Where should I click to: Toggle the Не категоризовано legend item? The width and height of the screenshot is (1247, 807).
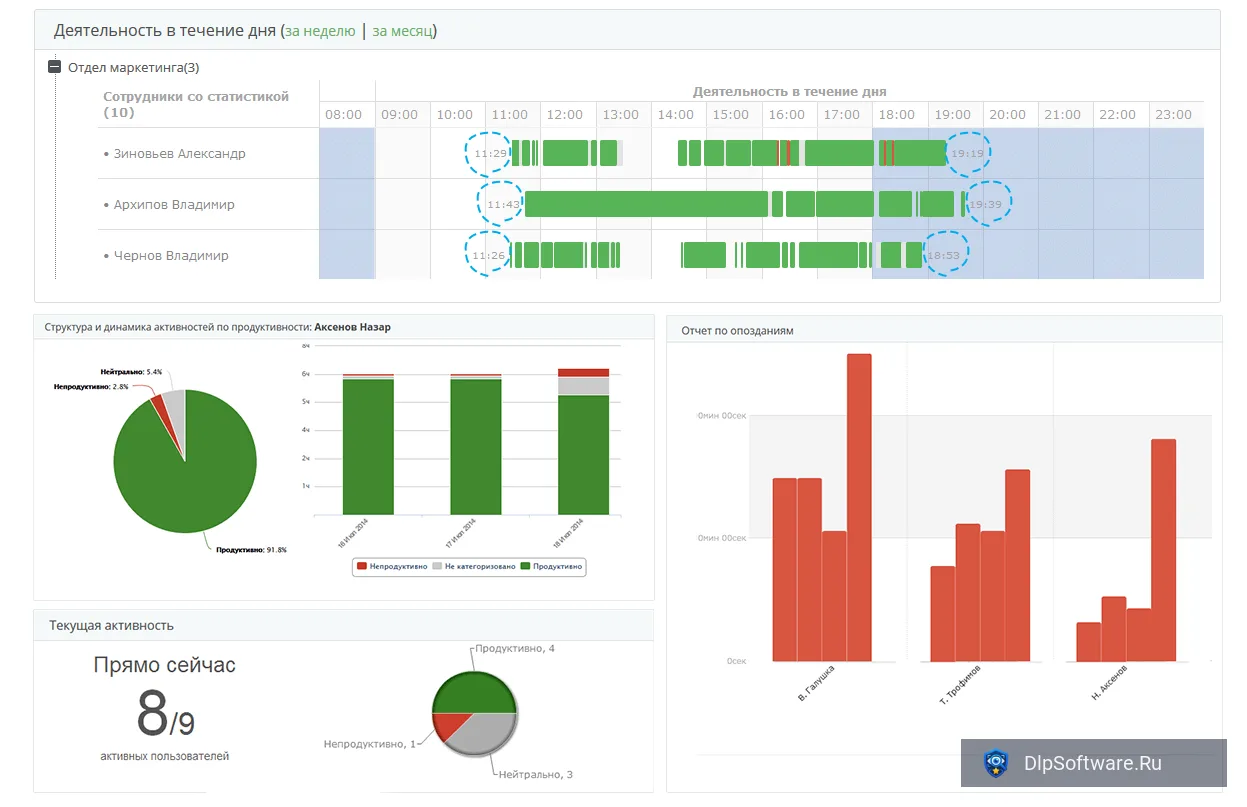pos(474,566)
